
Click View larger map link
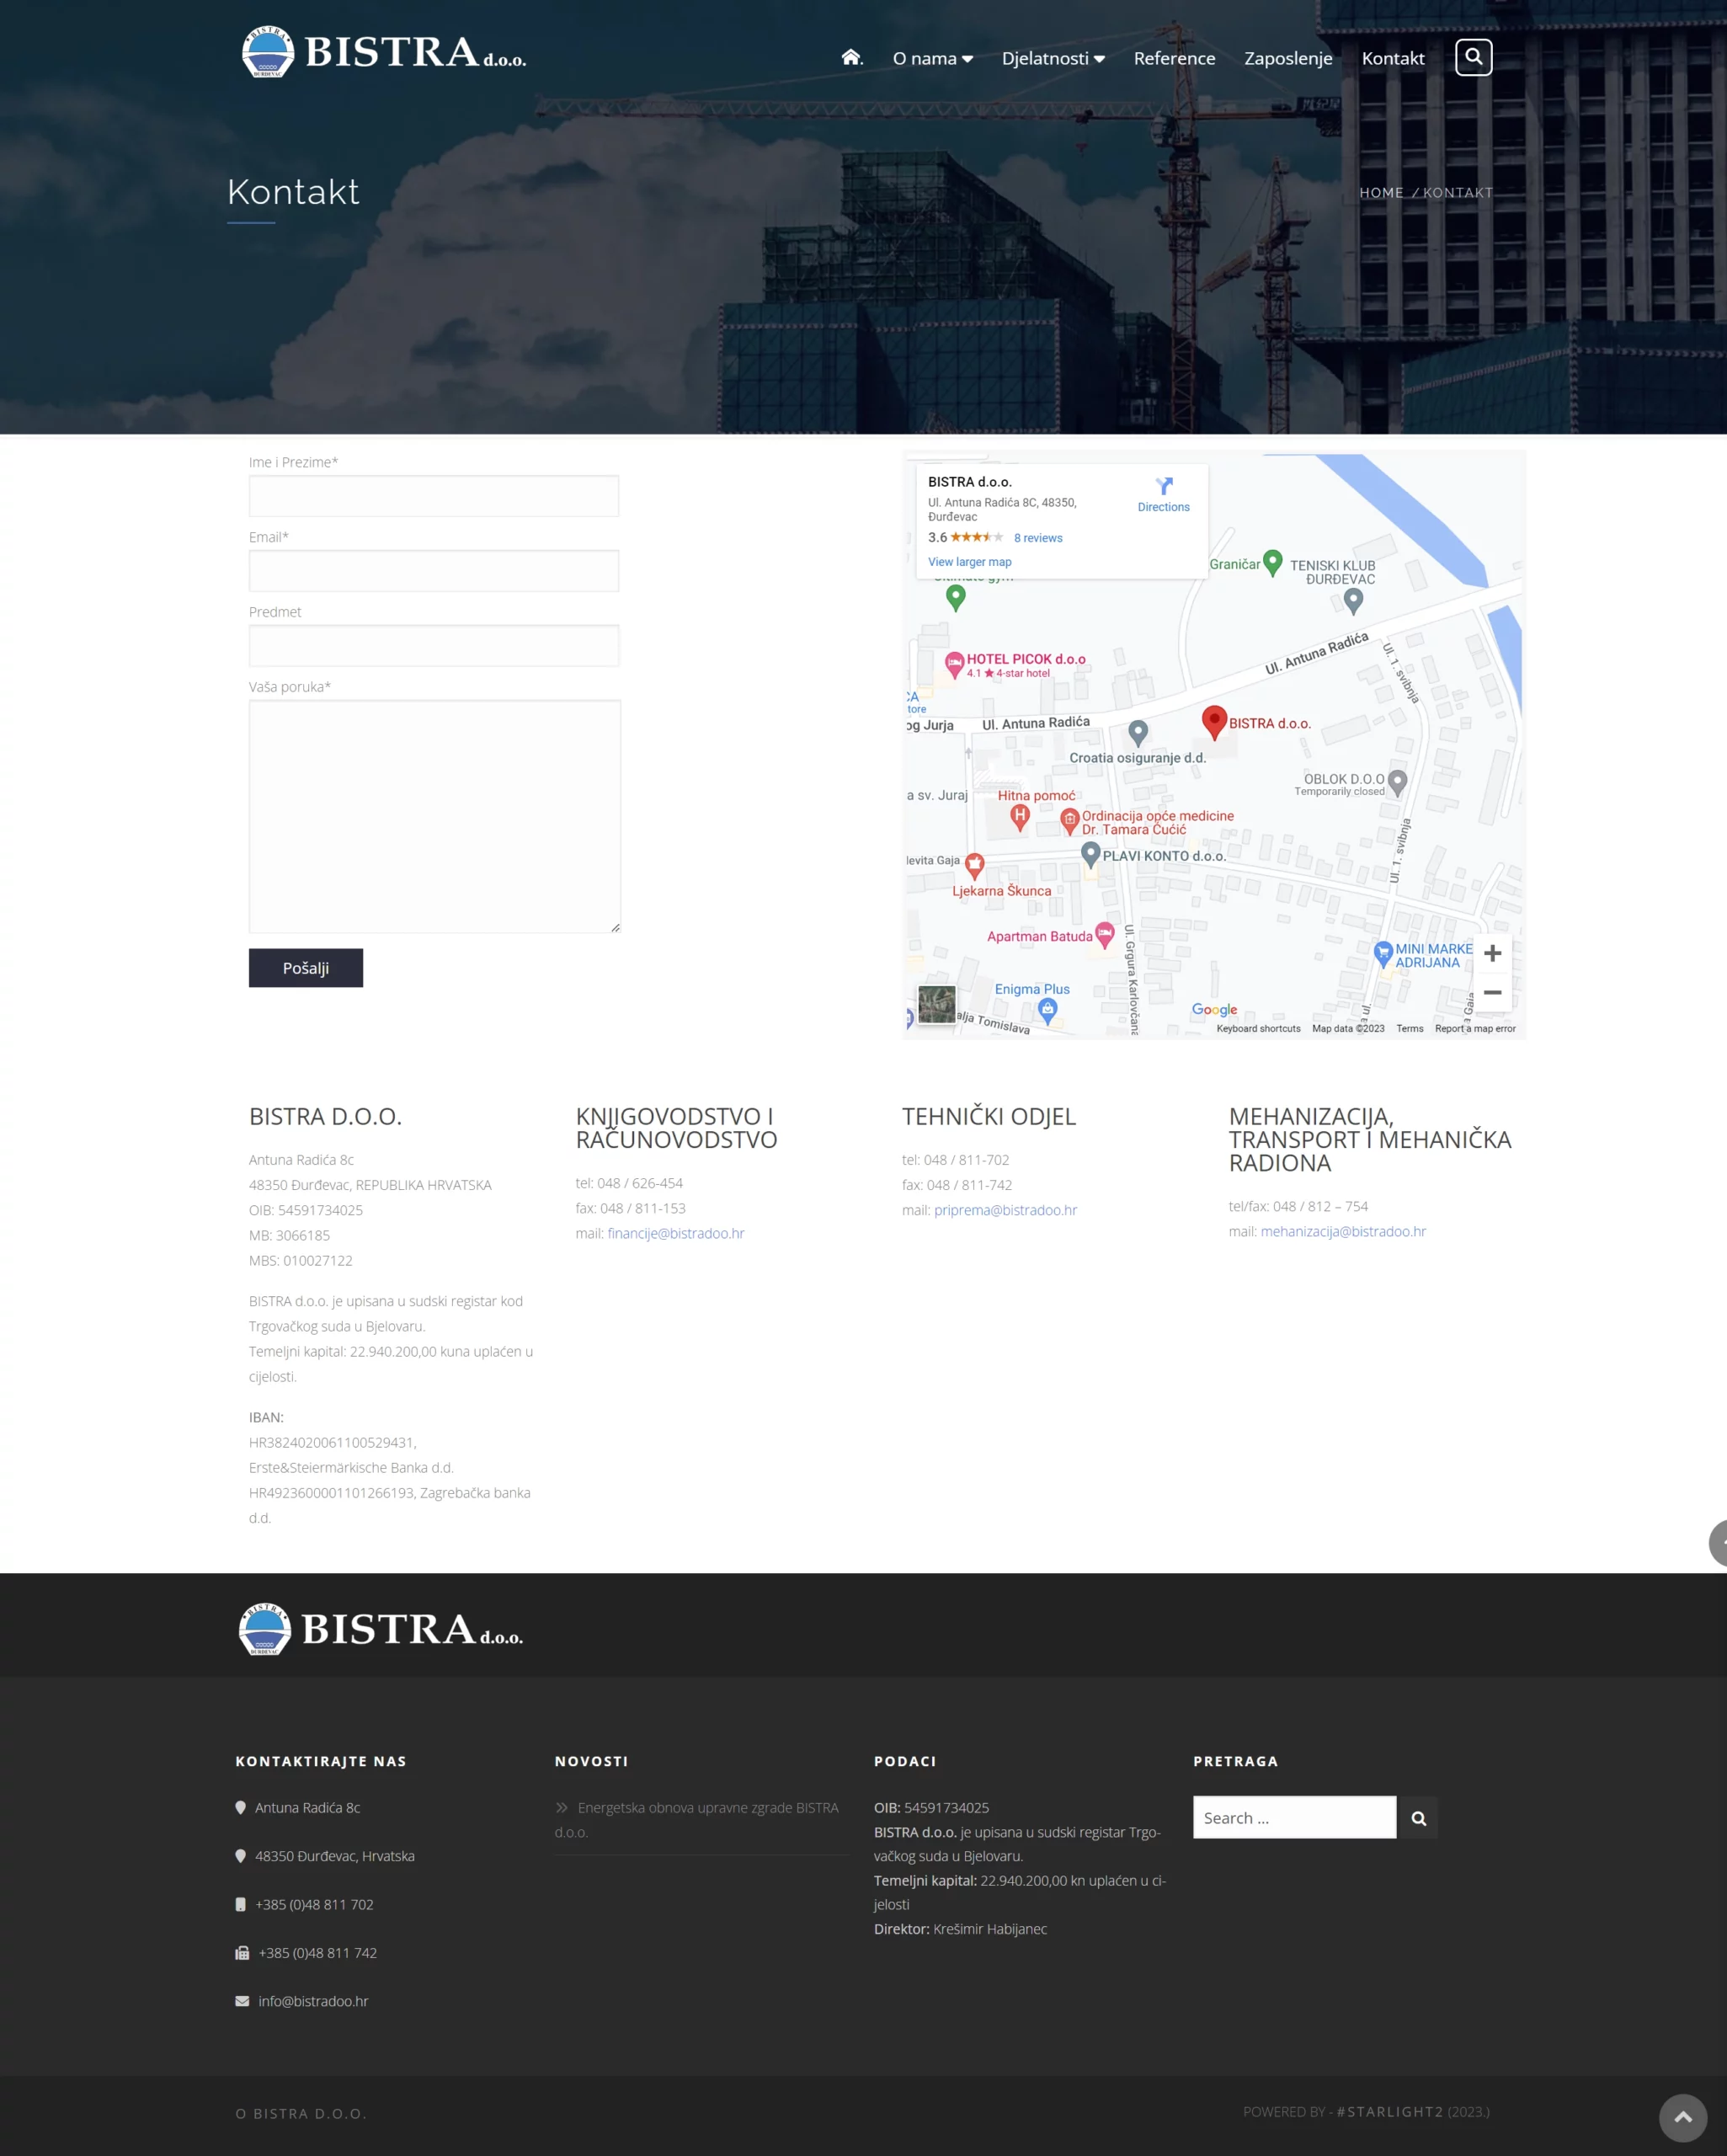(x=969, y=562)
